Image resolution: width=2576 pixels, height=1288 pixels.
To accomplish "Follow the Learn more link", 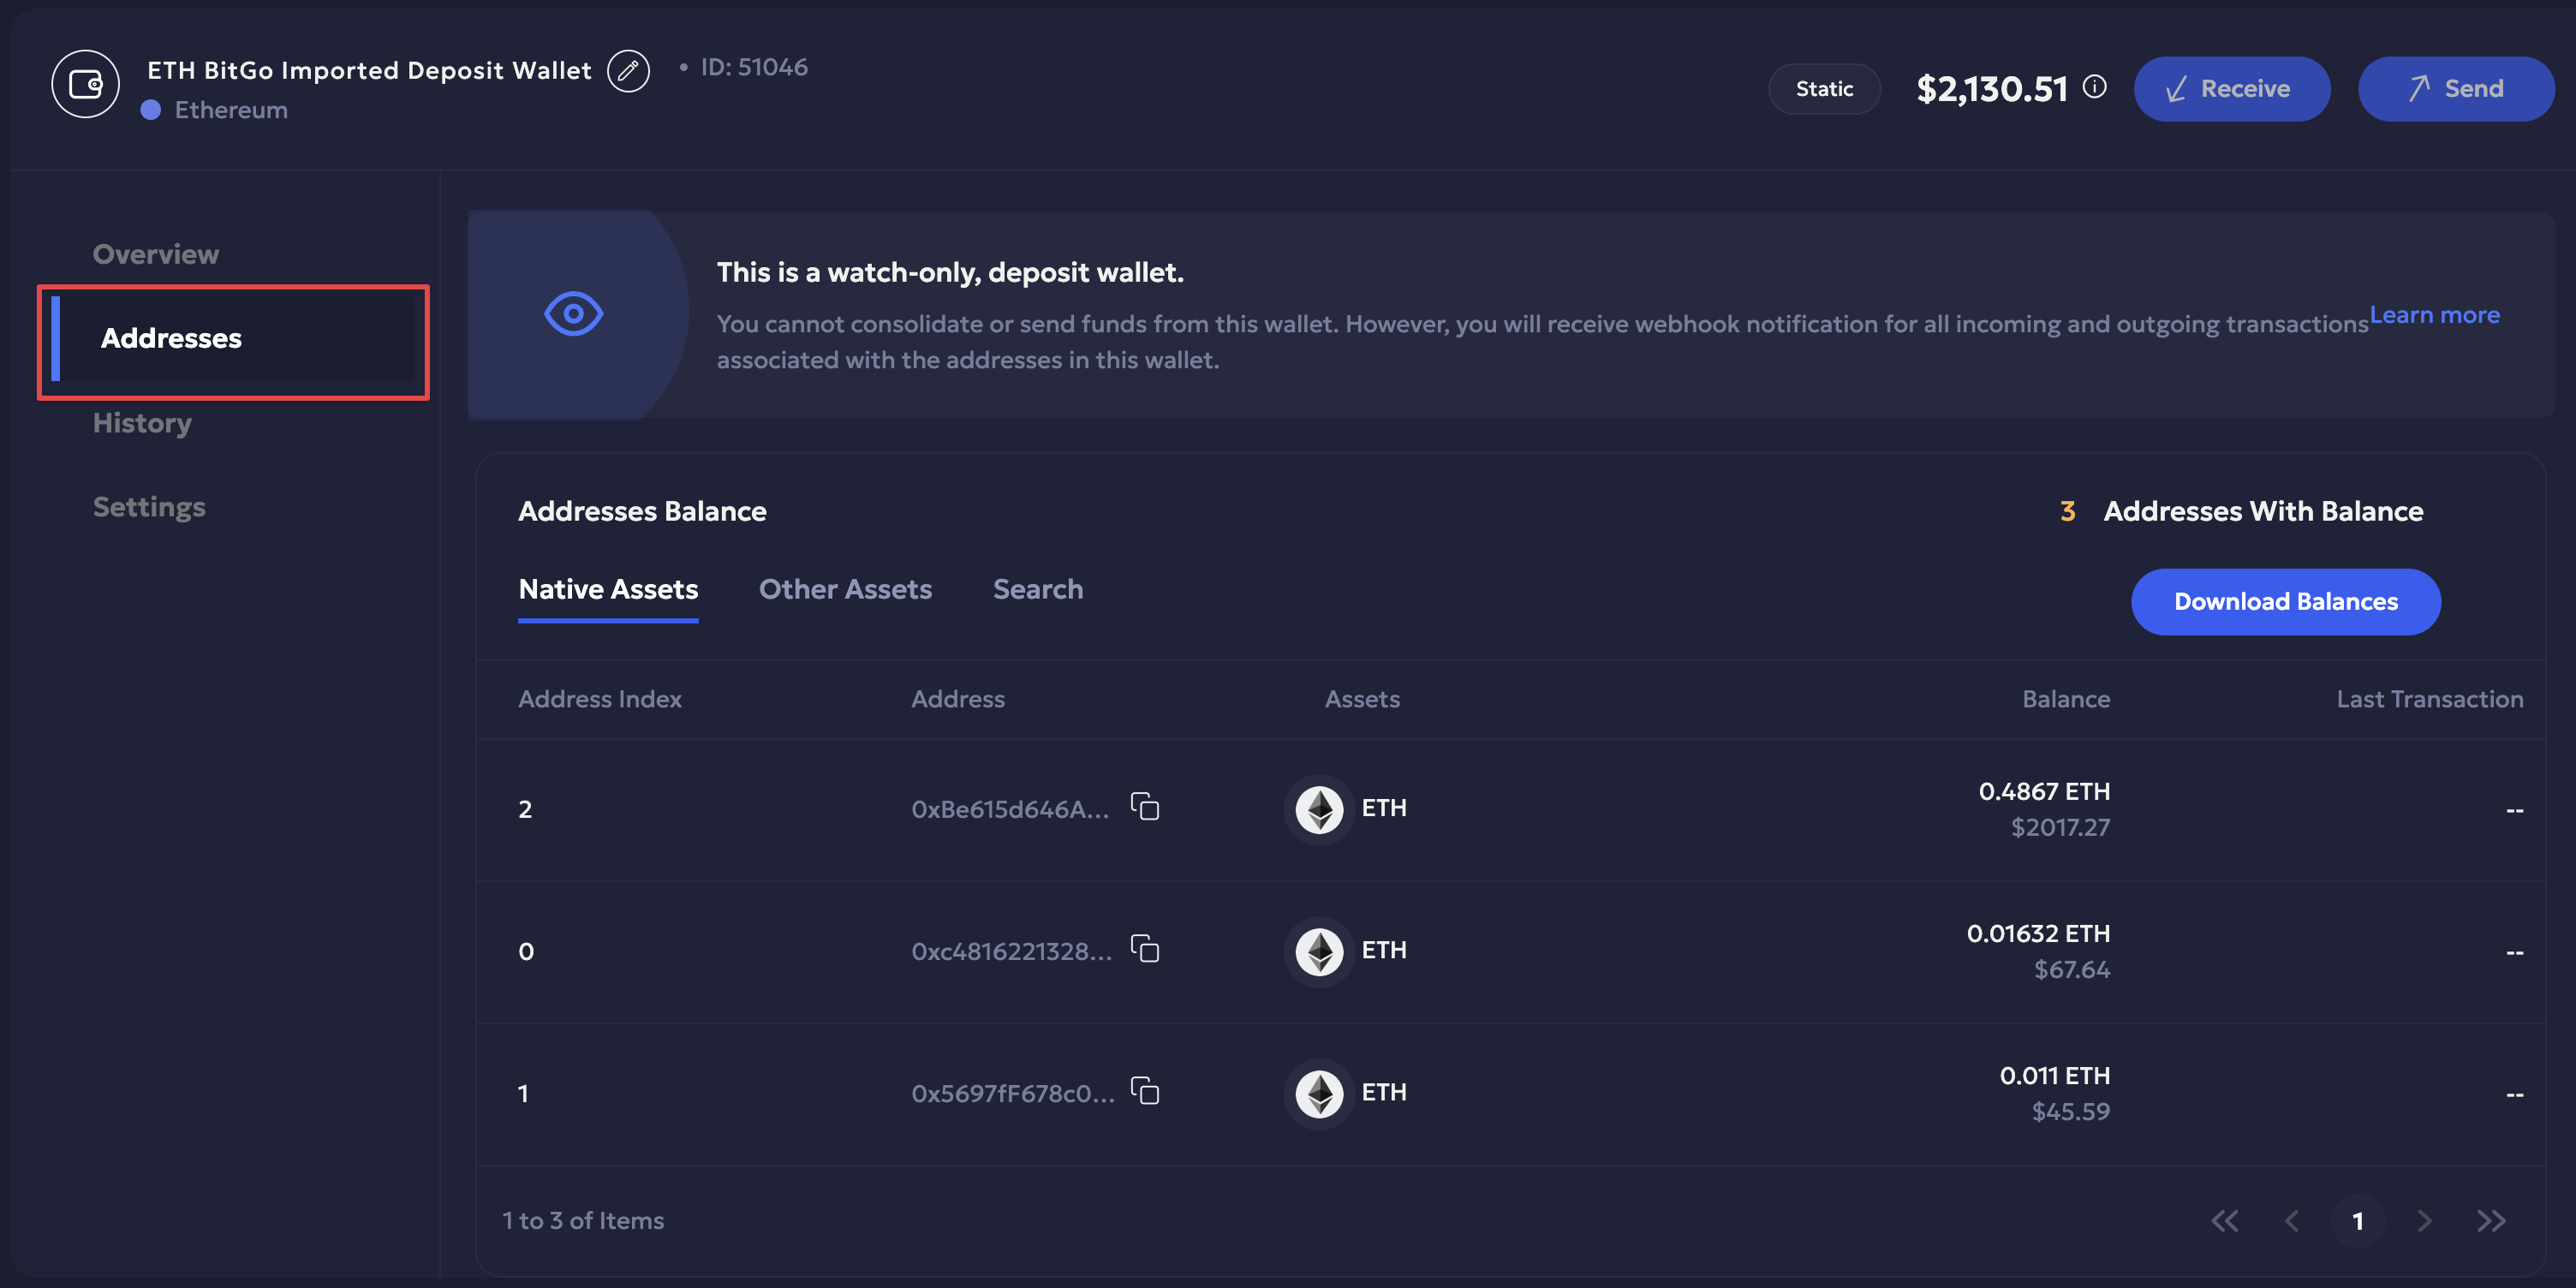I will pyautogui.click(x=2434, y=315).
